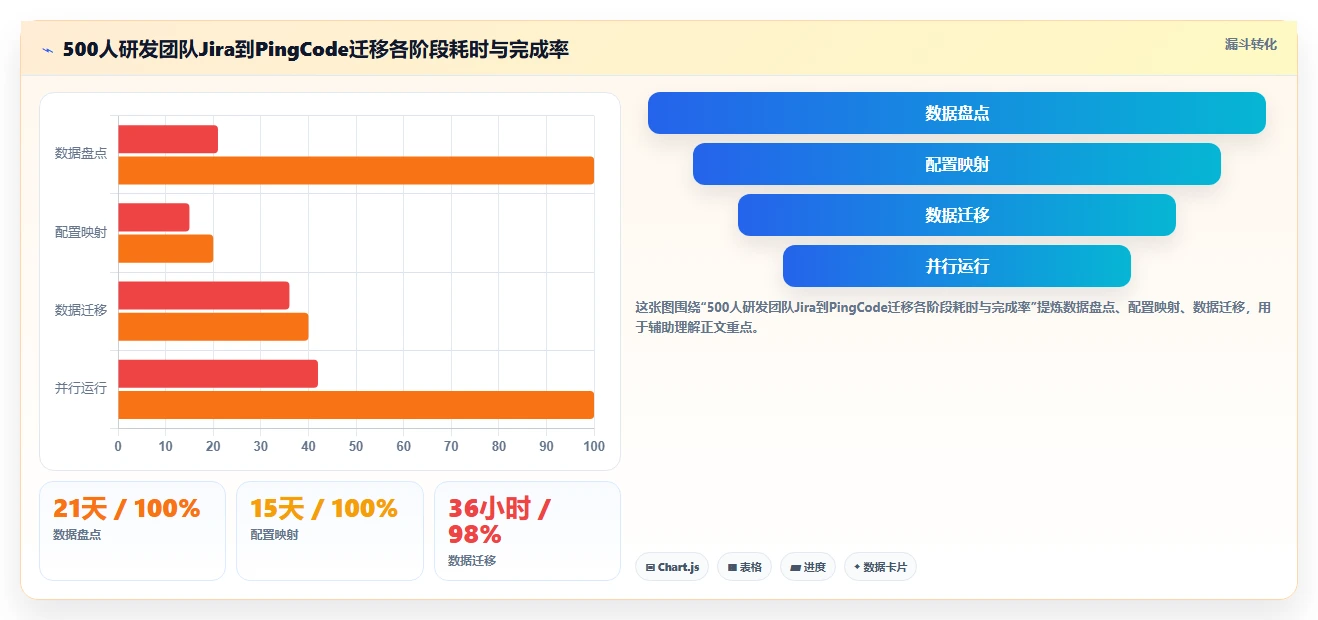Click the orange bar for 并行运行

coord(356,404)
